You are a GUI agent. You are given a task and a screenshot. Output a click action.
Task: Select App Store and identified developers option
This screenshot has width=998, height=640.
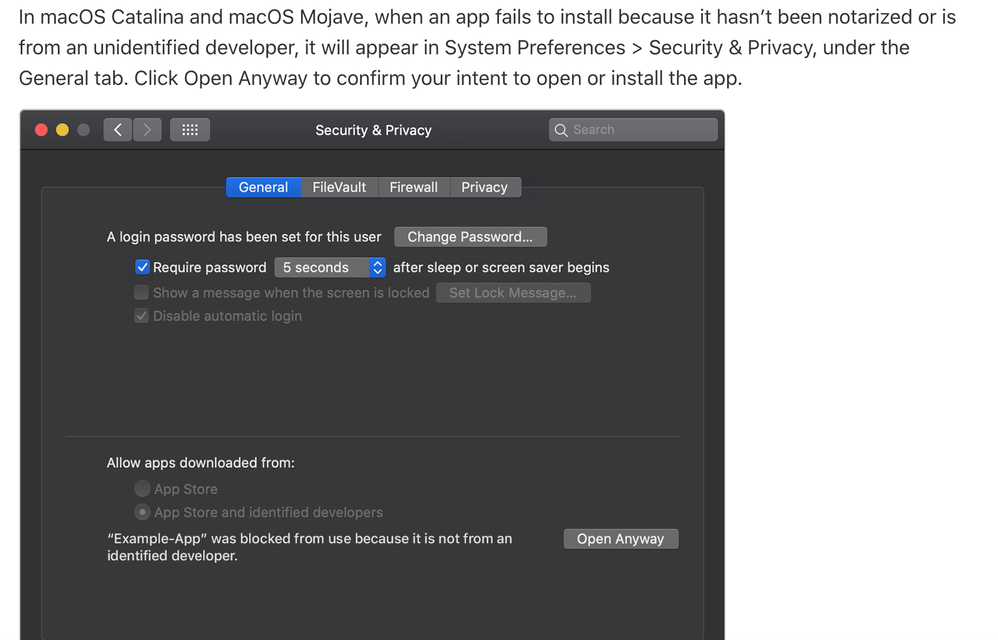click(x=143, y=512)
